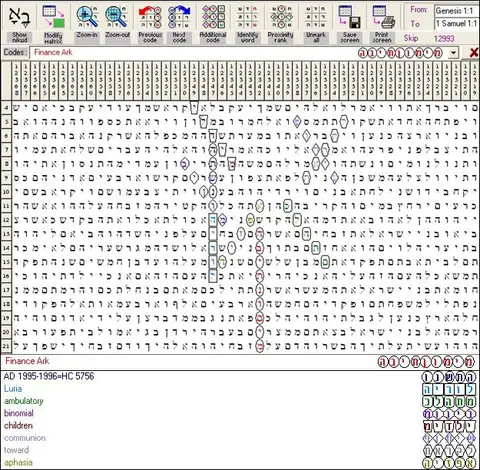Select the aphasia term in list
The height and width of the screenshot is (470, 480).
click(x=18, y=463)
